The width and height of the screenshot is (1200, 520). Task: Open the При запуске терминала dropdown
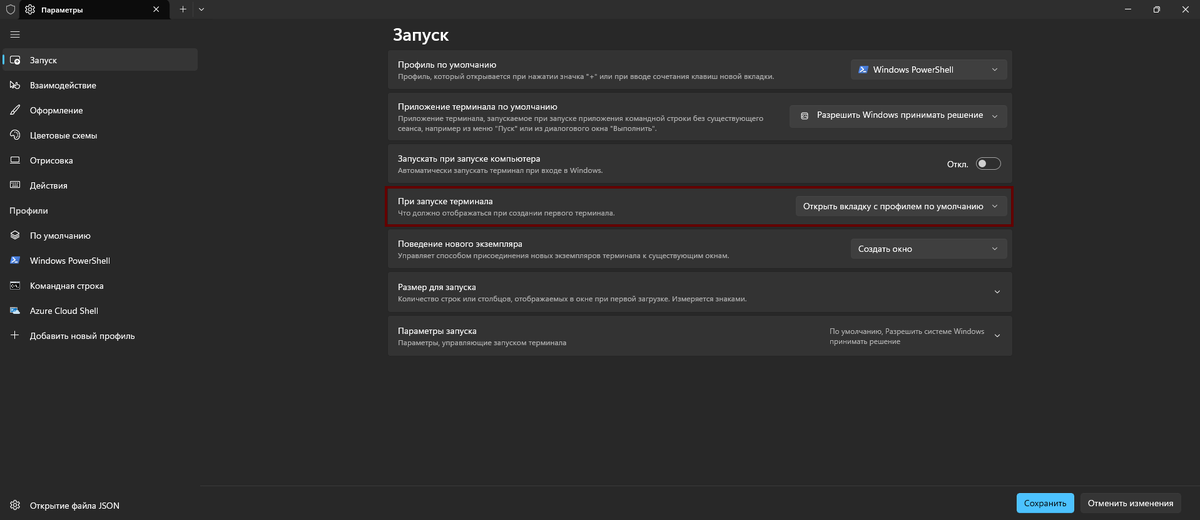(901, 206)
